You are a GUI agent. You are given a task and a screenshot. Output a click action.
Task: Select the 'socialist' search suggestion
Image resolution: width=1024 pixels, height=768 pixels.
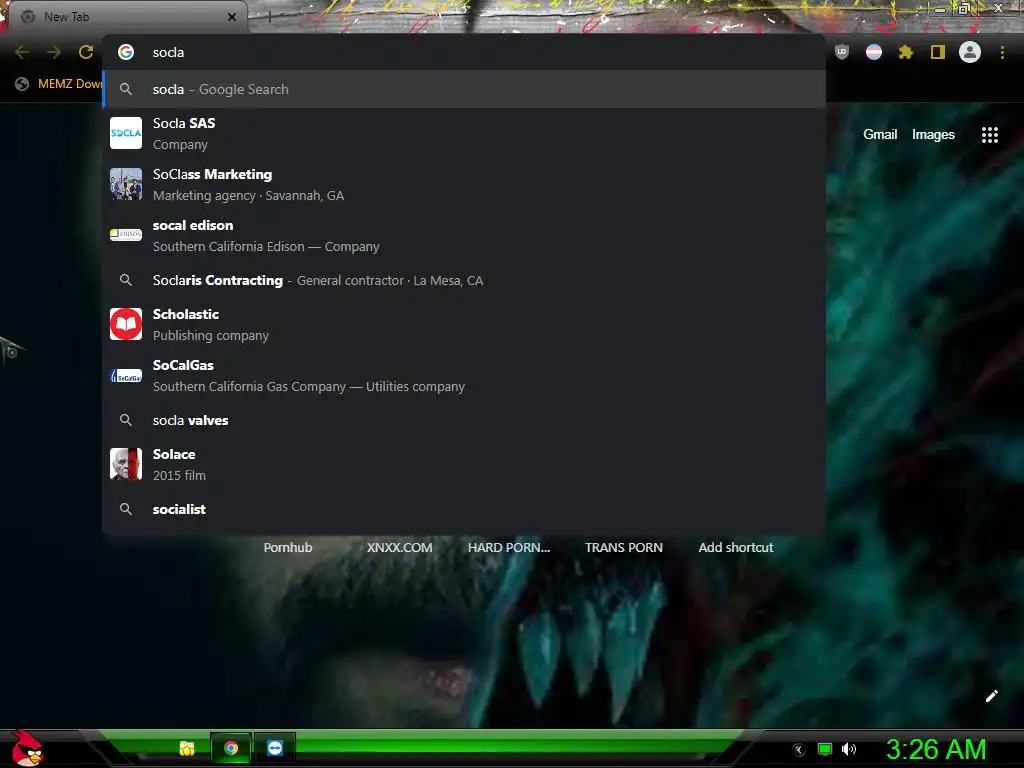pyautogui.click(x=464, y=509)
